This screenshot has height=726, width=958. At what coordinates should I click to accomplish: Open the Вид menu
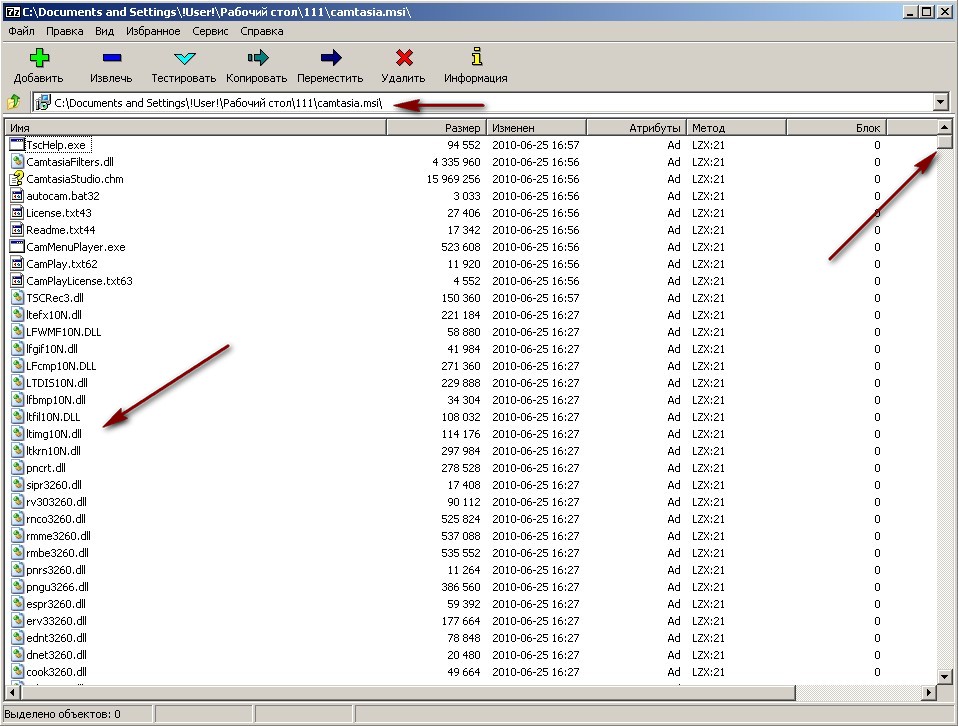click(x=104, y=31)
